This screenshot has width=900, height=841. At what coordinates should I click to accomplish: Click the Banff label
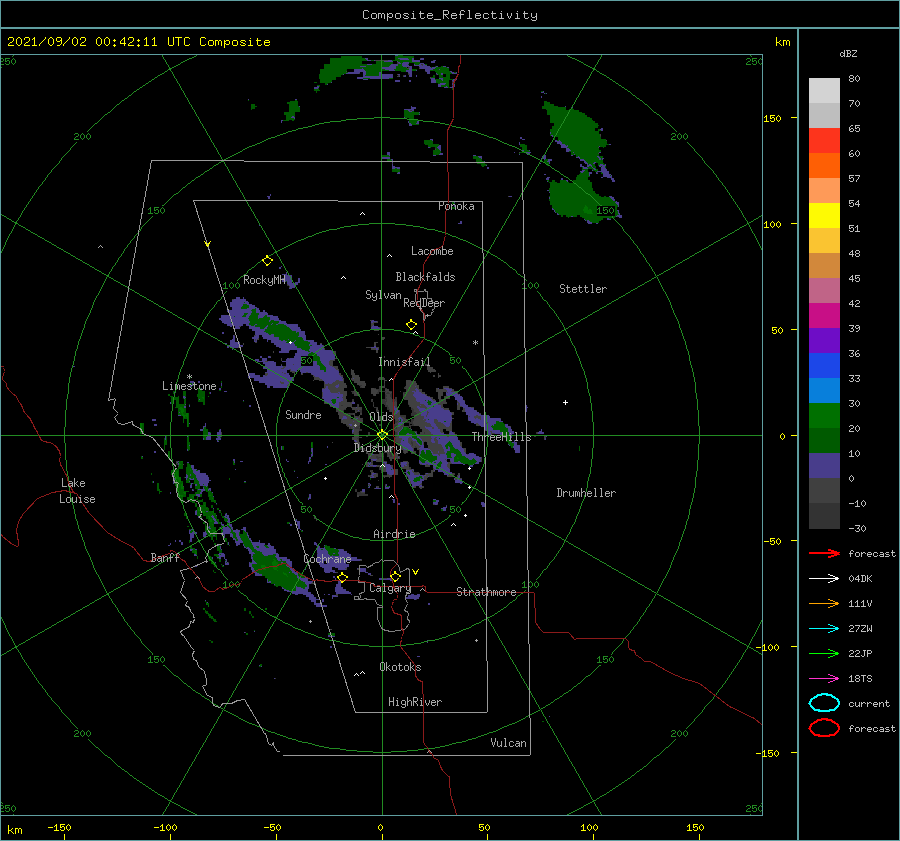coord(165,557)
